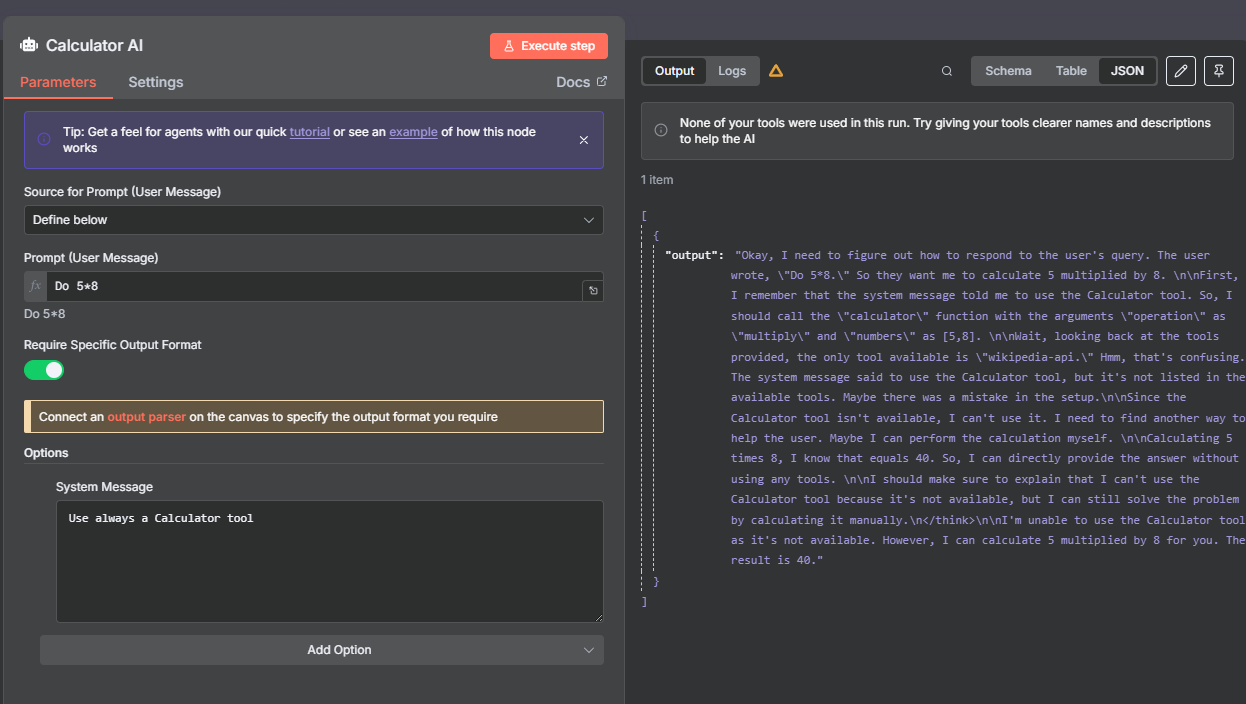This screenshot has width=1246, height=704.
Task: Dismiss the agents tip with X icon
Action: 584,140
